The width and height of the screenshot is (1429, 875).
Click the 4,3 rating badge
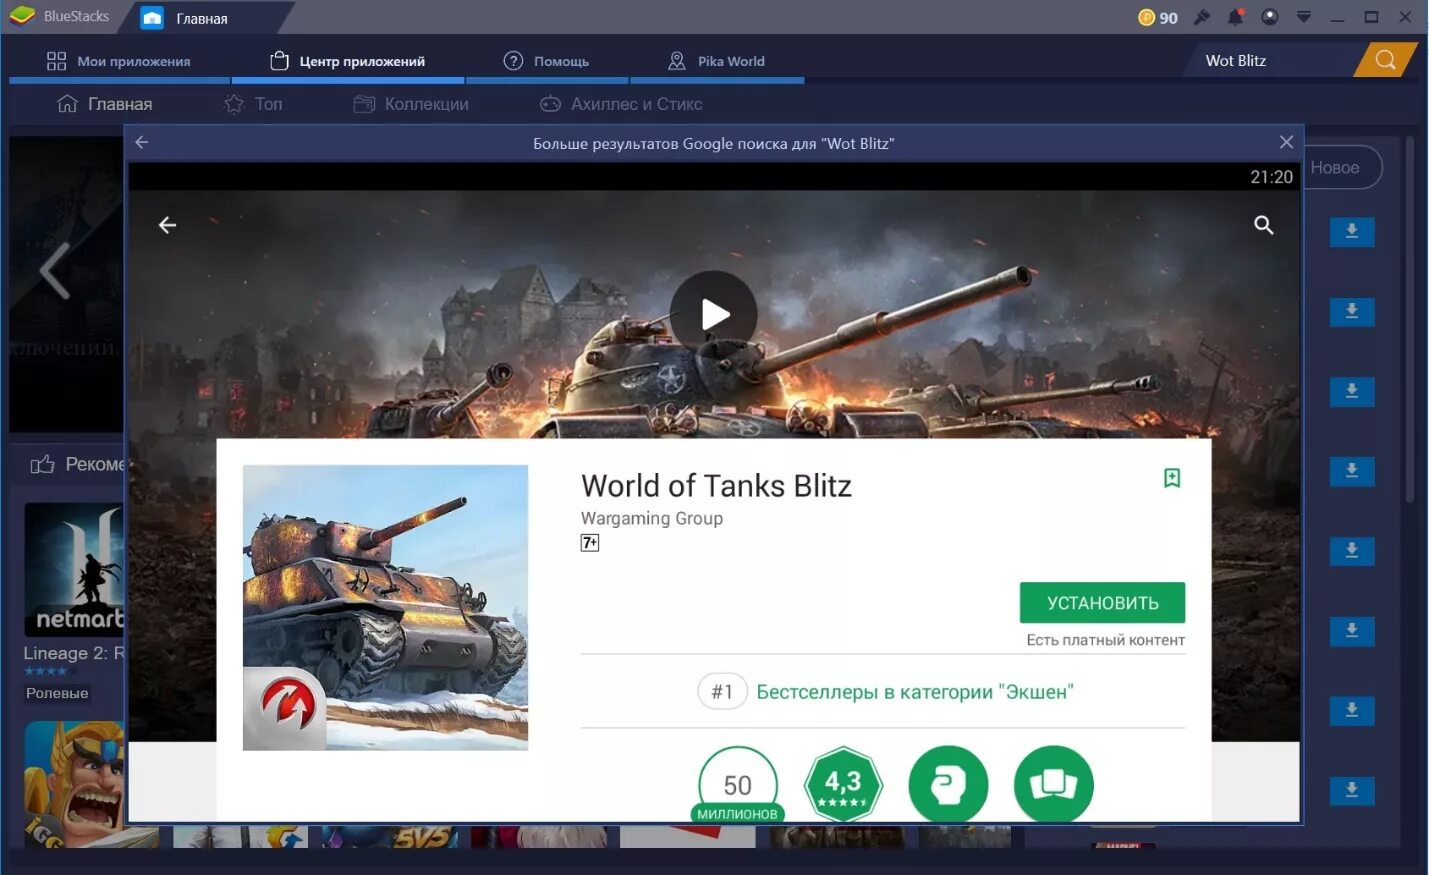[x=843, y=785]
